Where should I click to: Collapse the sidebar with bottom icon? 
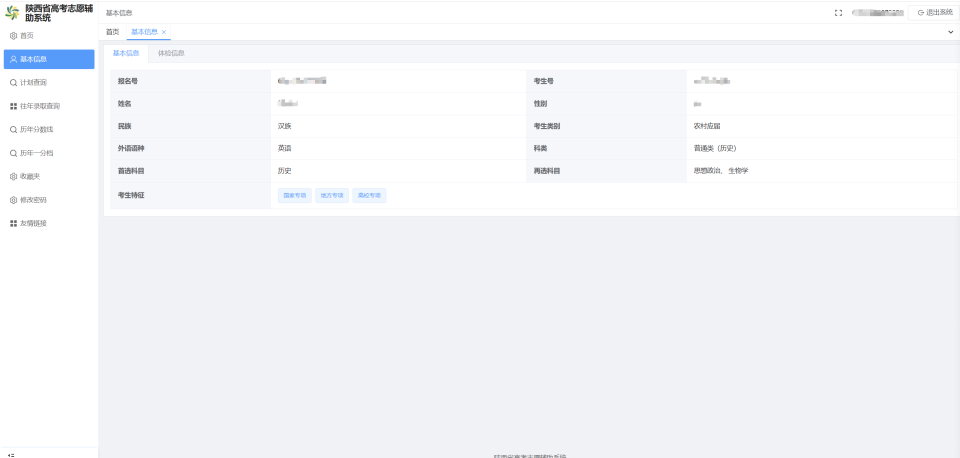coord(11,455)
